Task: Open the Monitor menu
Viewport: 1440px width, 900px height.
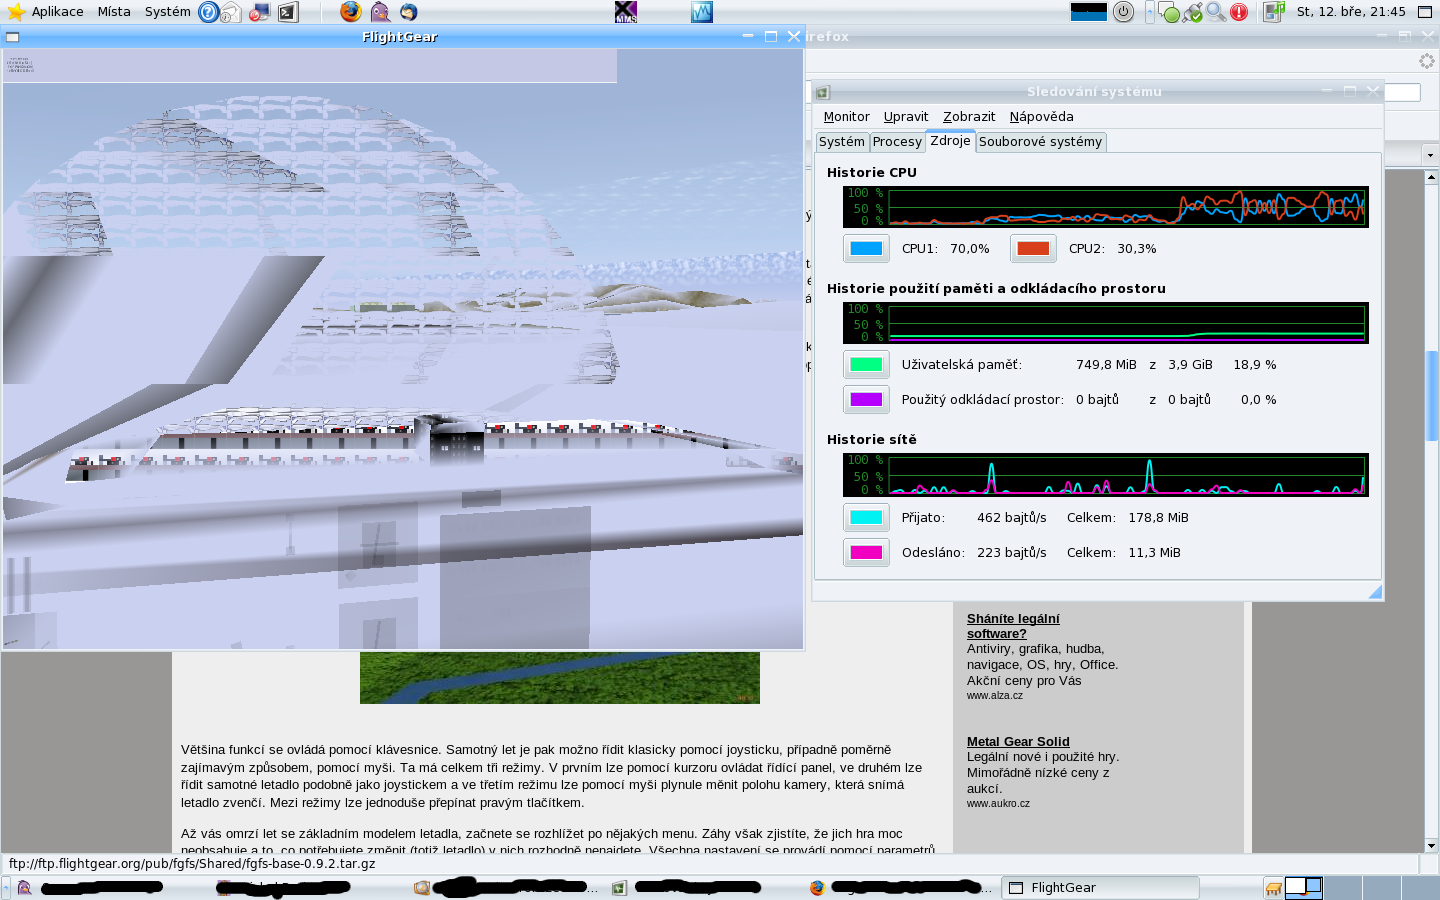Action: (846, 117)
